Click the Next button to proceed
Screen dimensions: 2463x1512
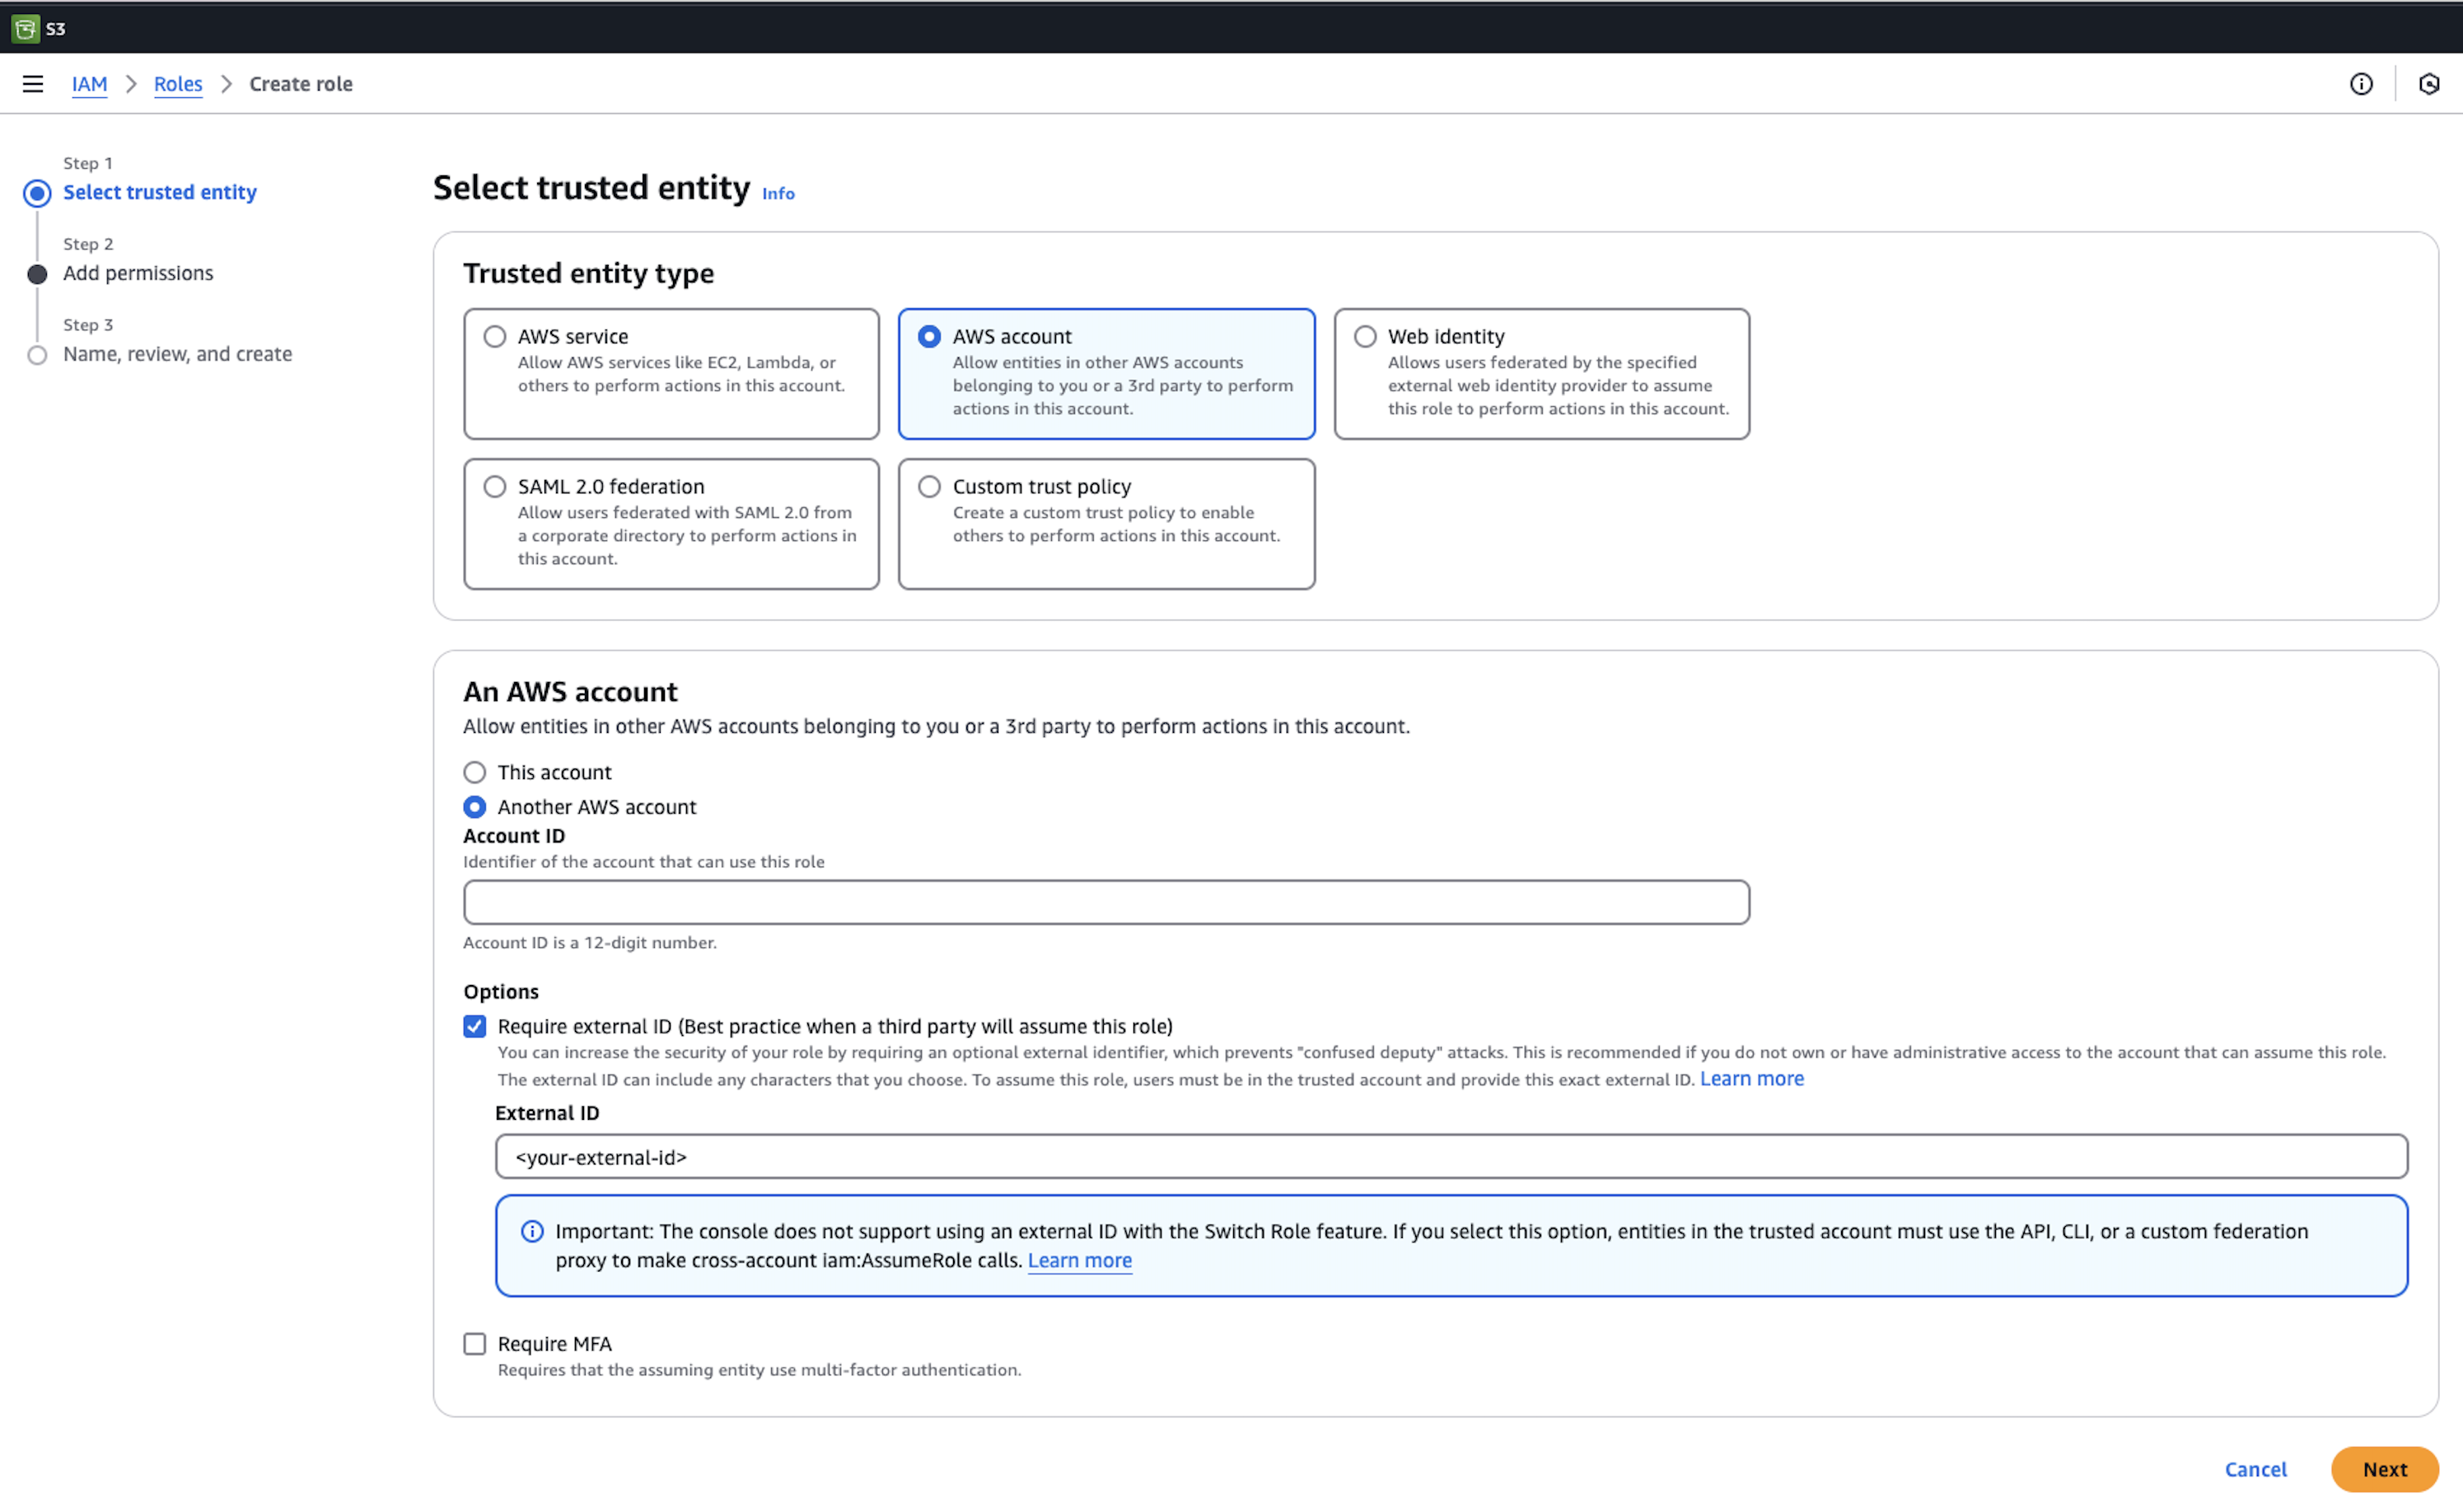click(x=2384, y=1468)
